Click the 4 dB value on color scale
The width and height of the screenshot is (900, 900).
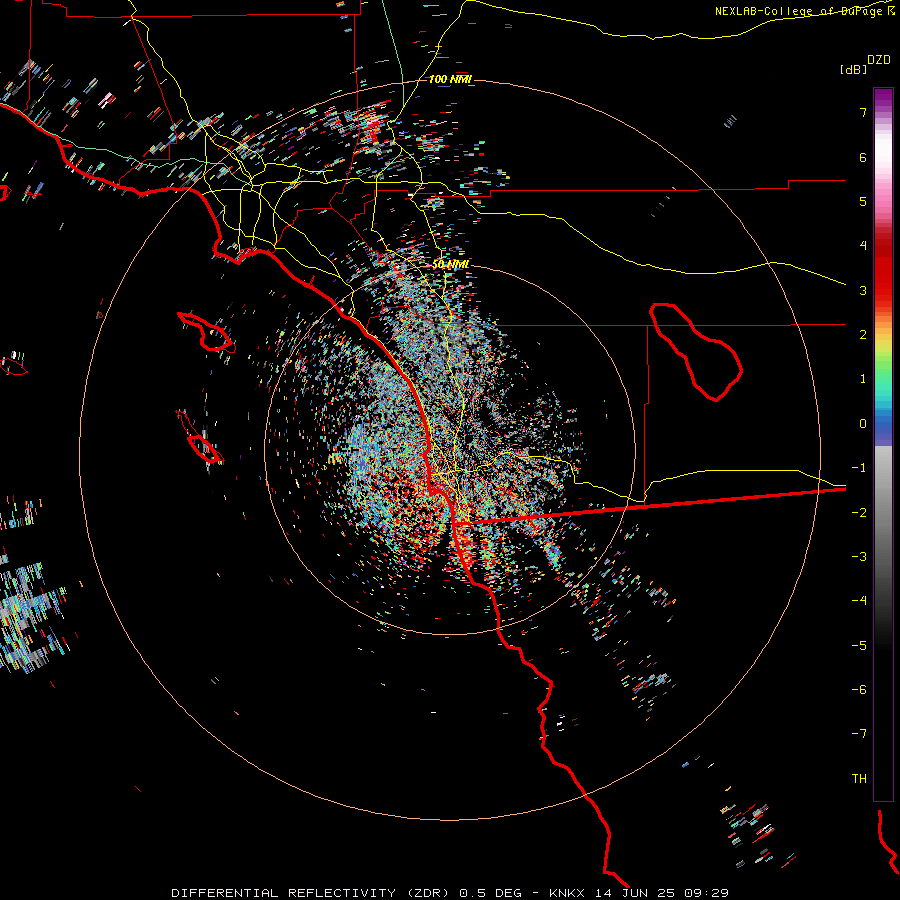863,246
